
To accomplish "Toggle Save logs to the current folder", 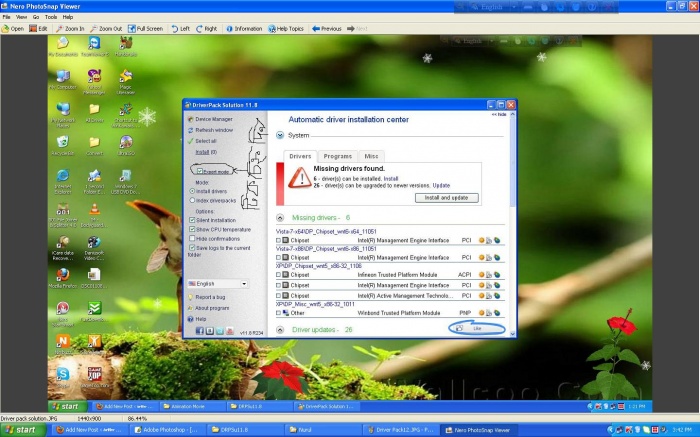I will (192, 248).
